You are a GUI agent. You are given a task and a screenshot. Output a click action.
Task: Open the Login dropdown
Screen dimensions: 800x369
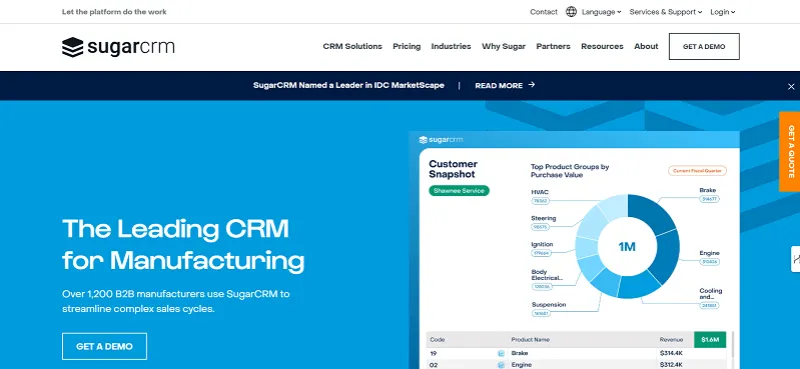(x=722, y=12)
